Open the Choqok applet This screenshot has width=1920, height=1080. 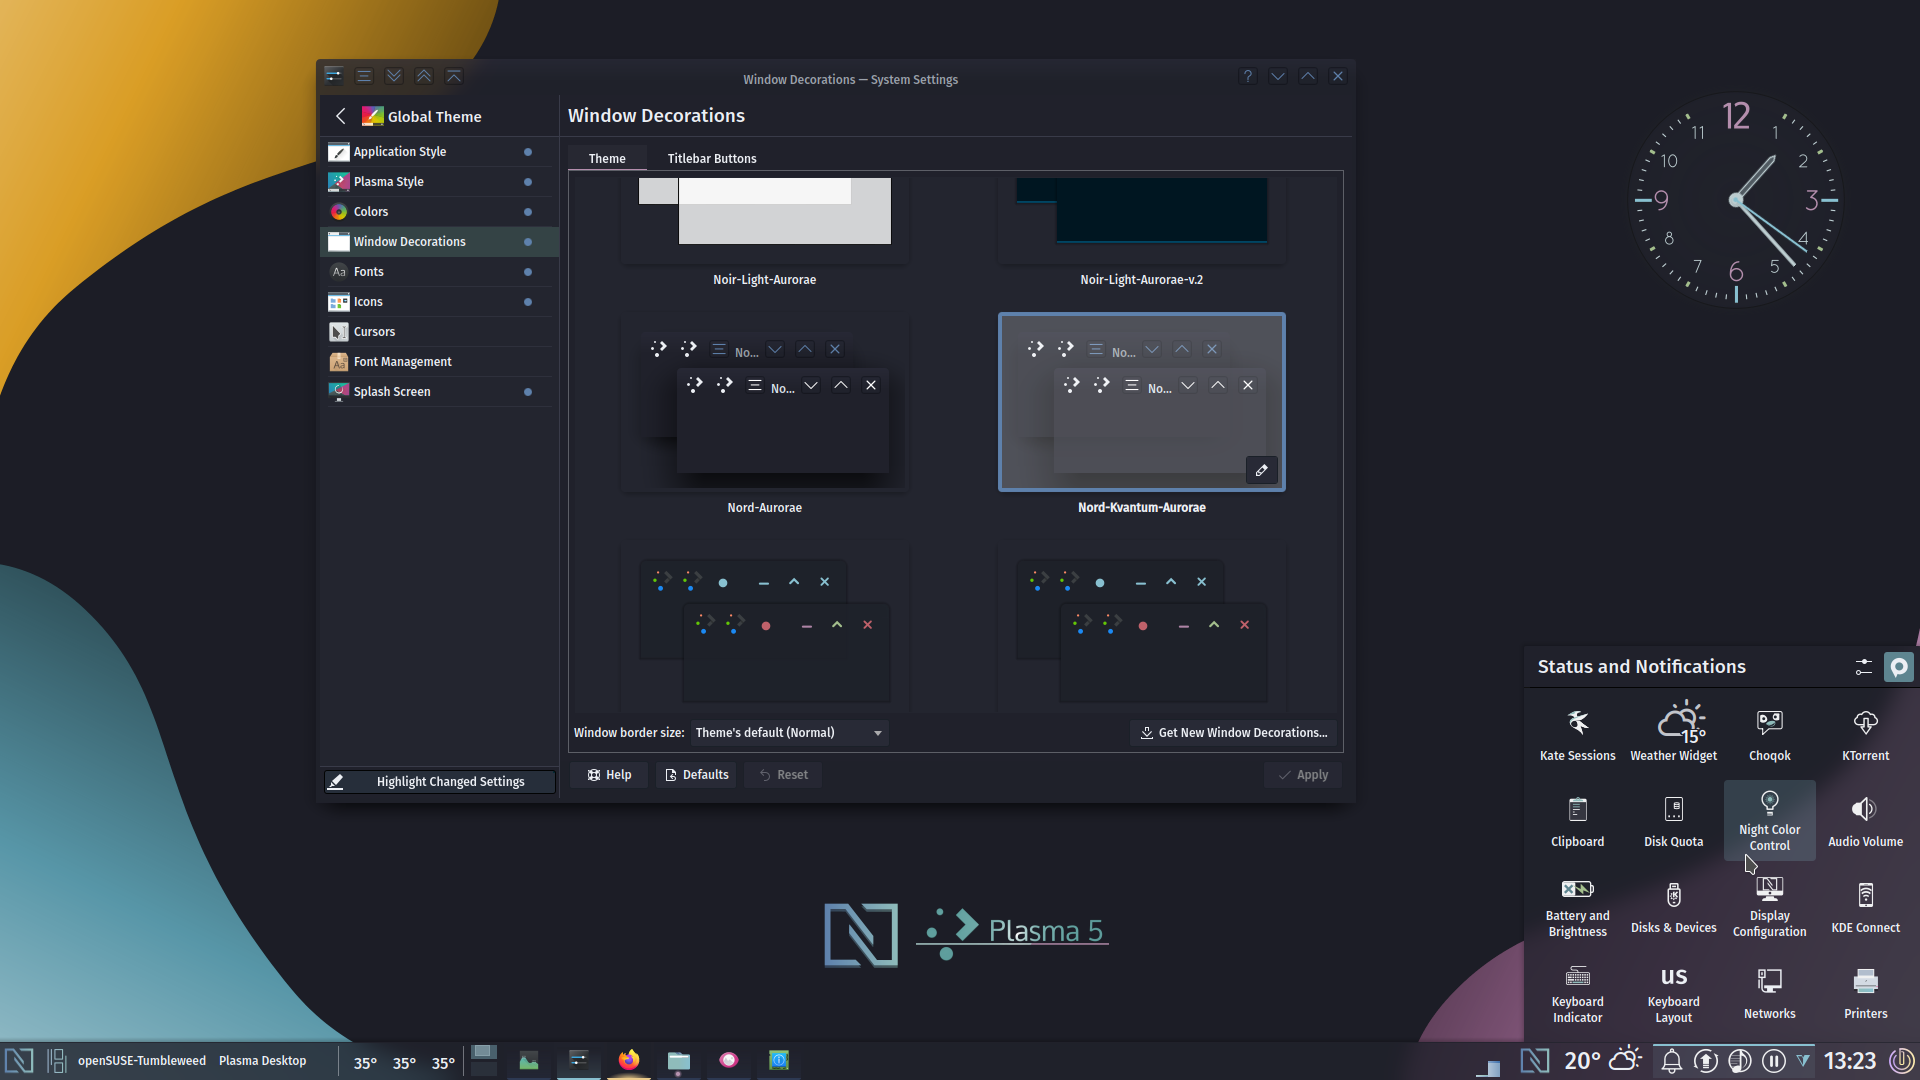1769,734
